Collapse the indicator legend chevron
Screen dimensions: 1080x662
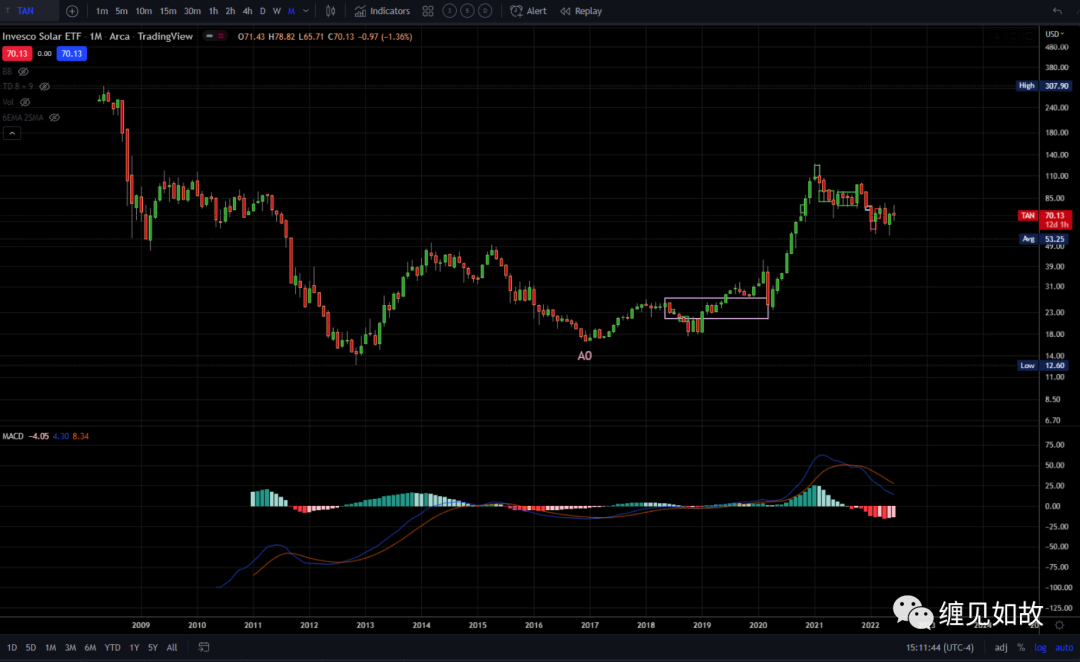pos(12,133)
